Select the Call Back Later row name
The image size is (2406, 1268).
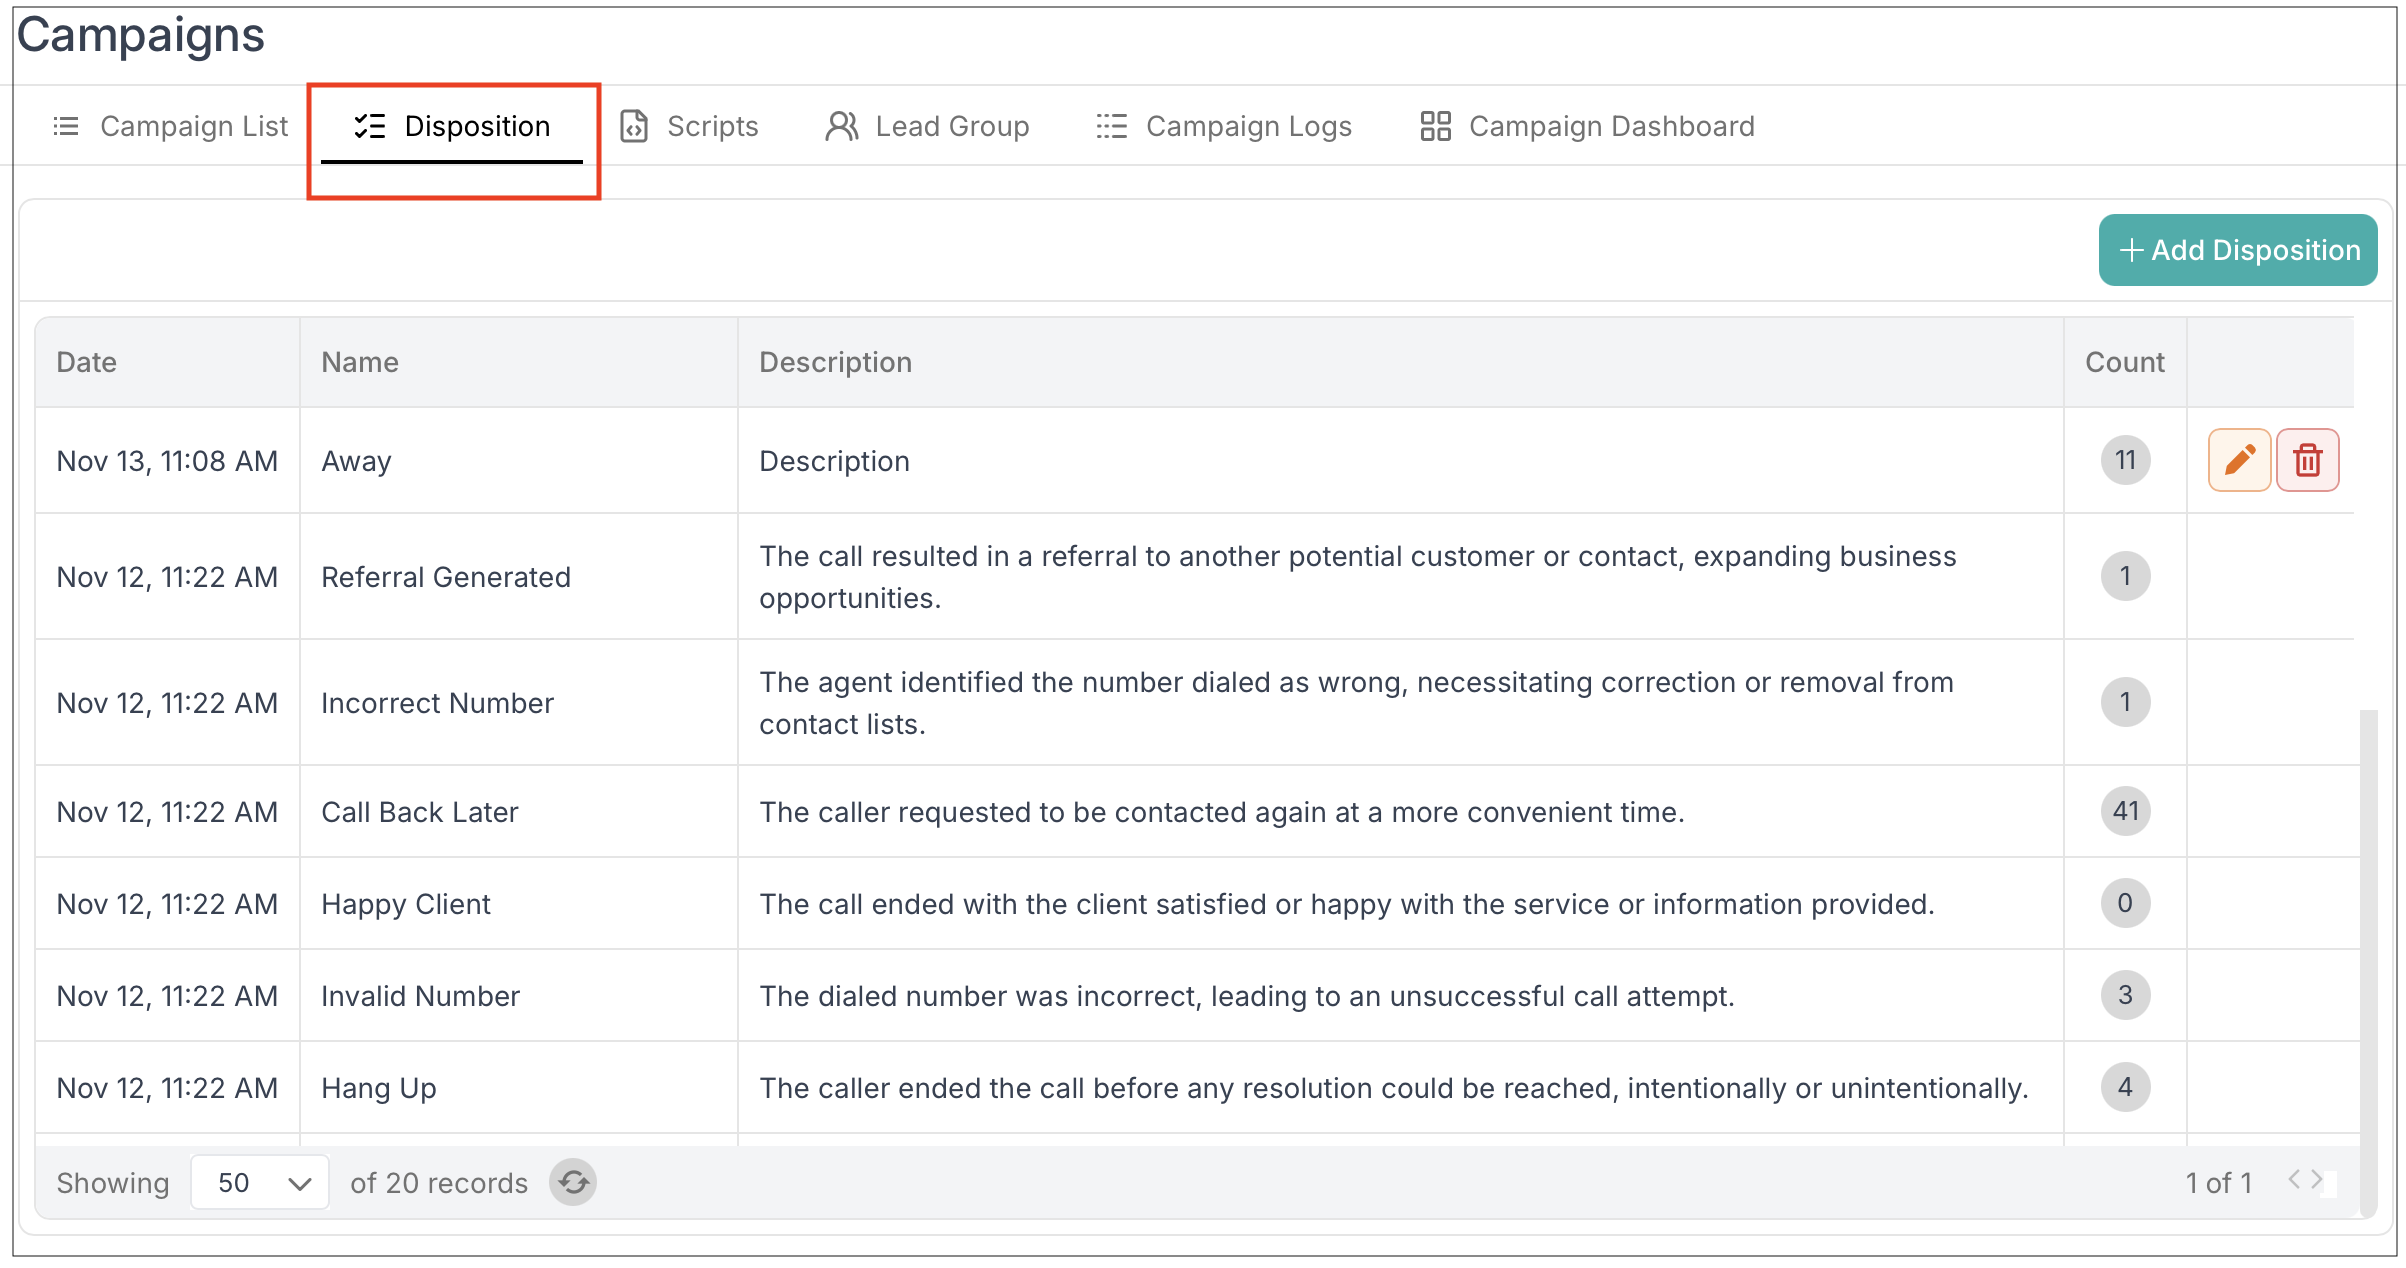[420, 812]
